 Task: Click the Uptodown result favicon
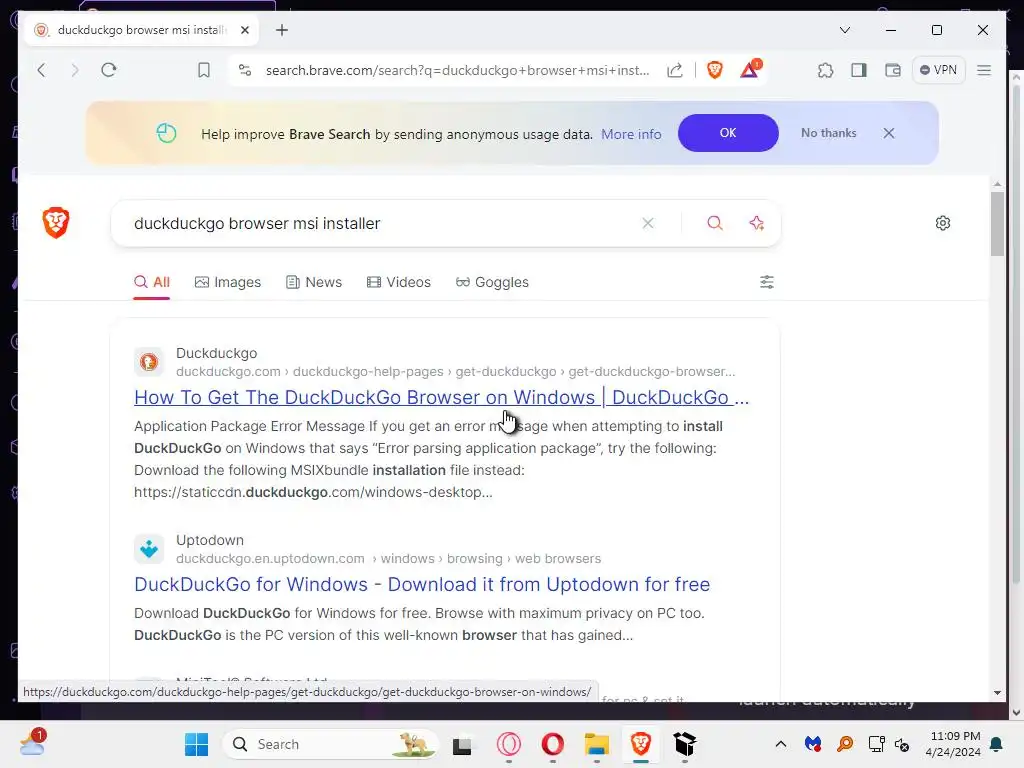click(x=149, y=549)
